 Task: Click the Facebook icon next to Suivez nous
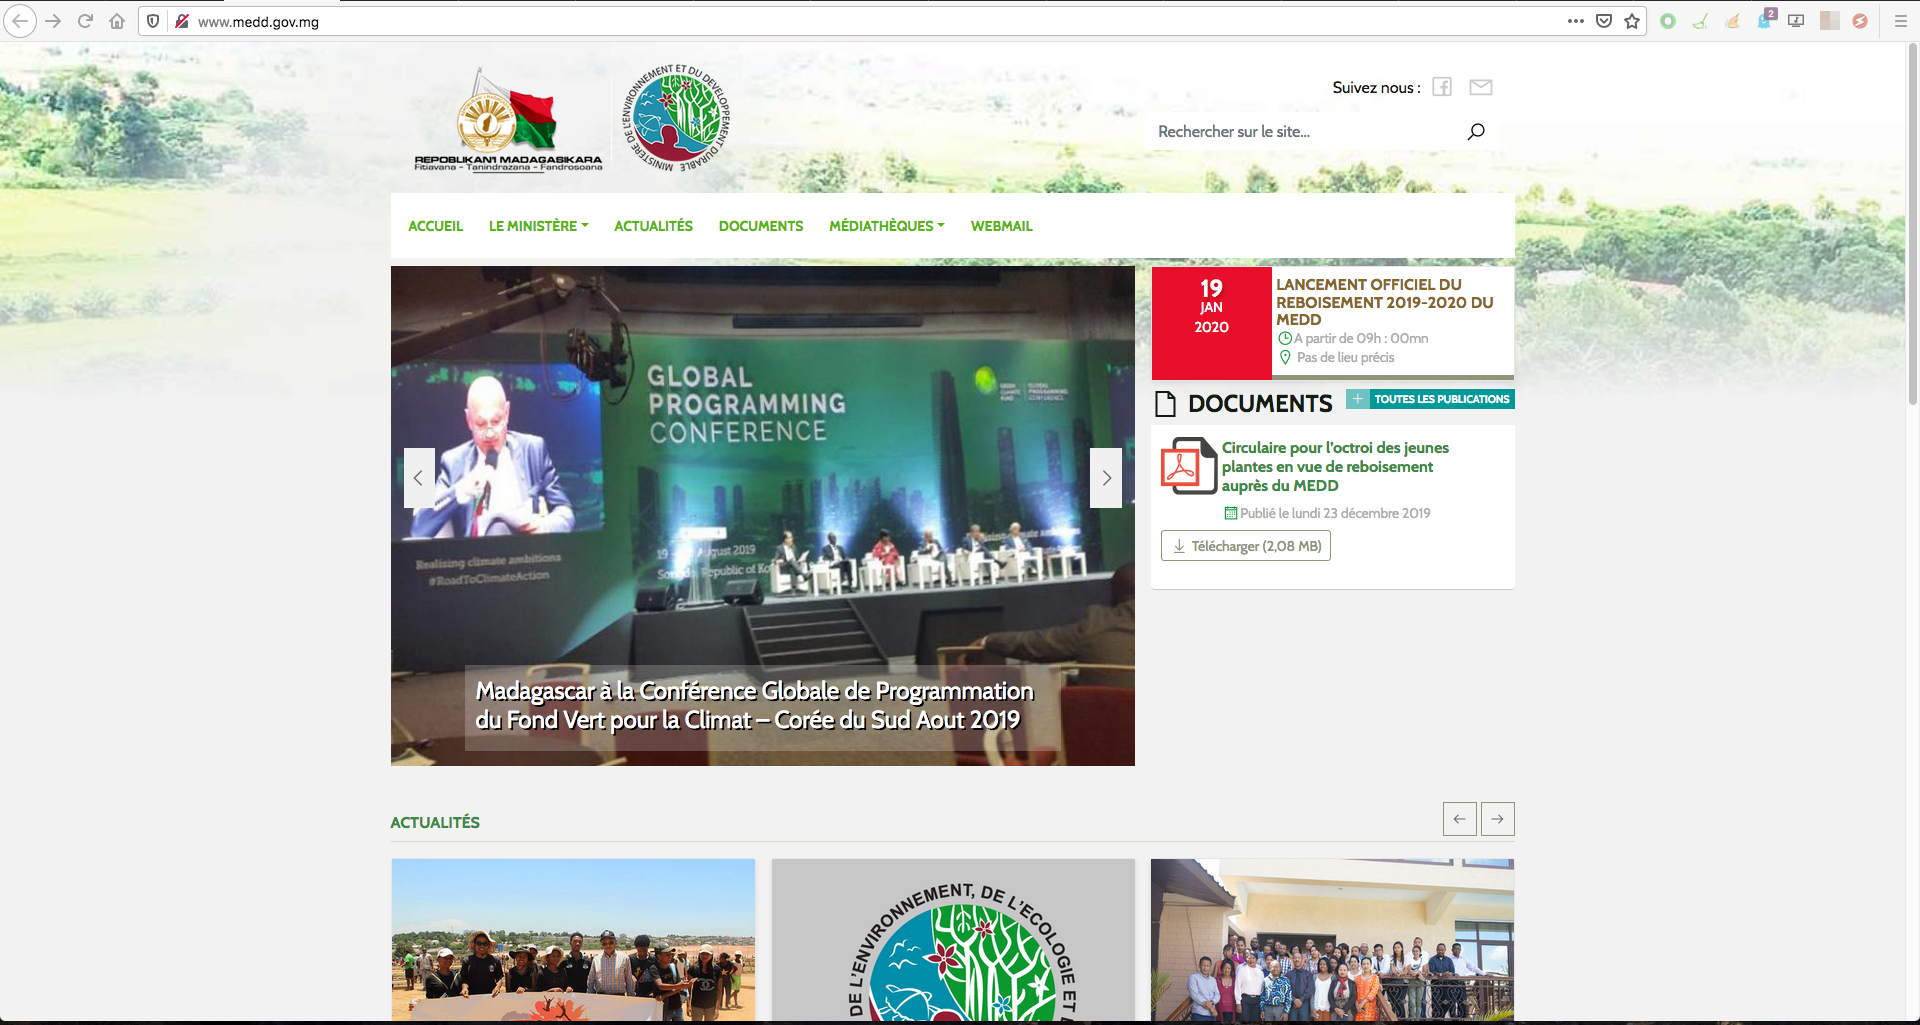1441,87
